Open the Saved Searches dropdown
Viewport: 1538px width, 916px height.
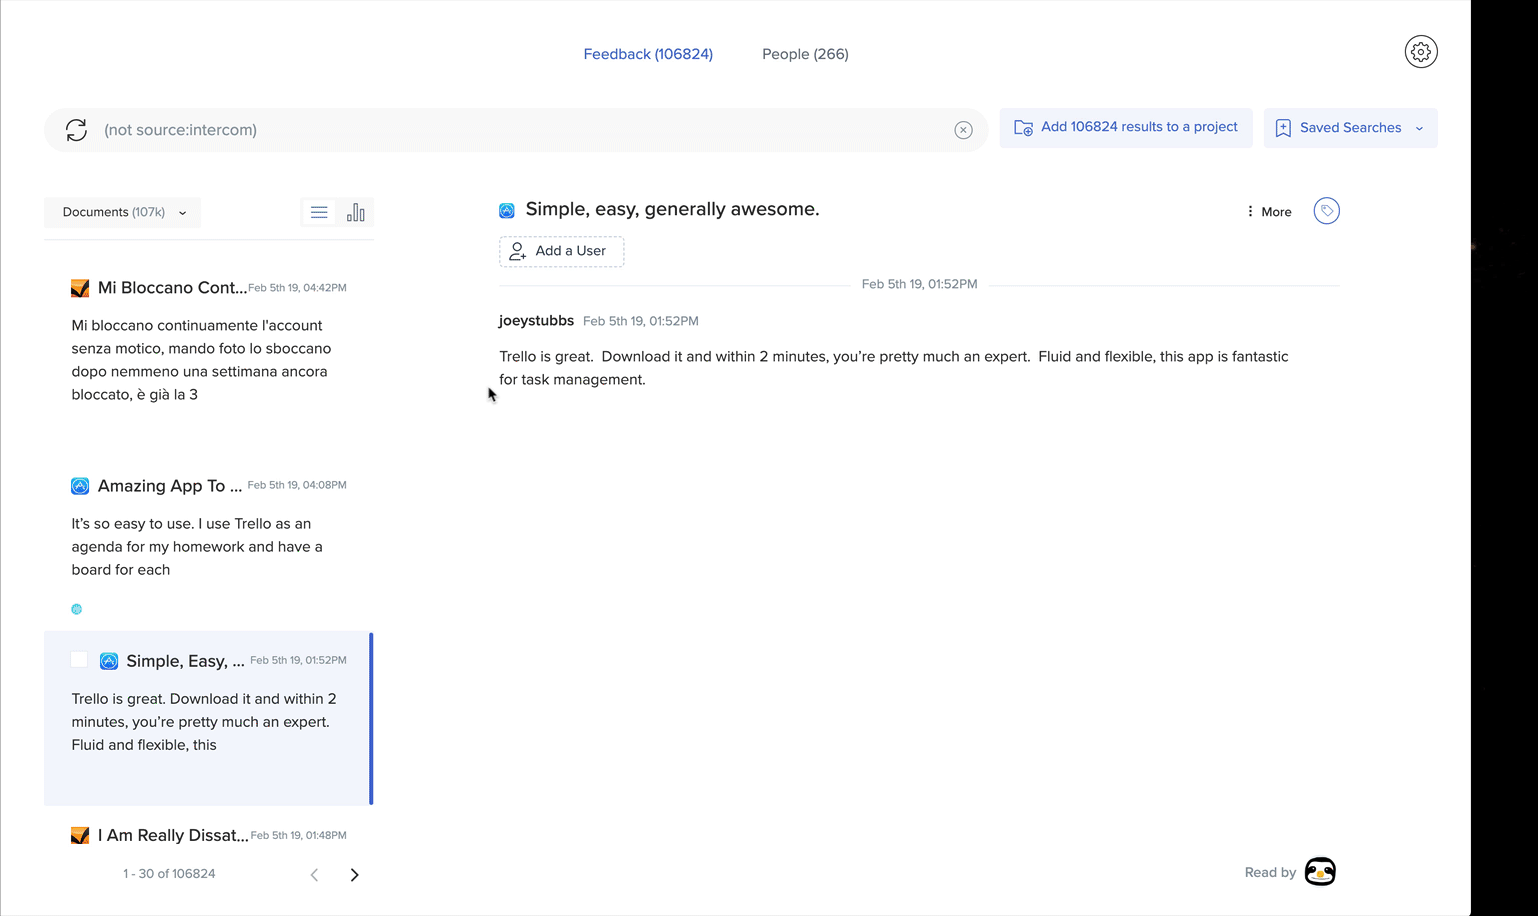click(1350, 128)
